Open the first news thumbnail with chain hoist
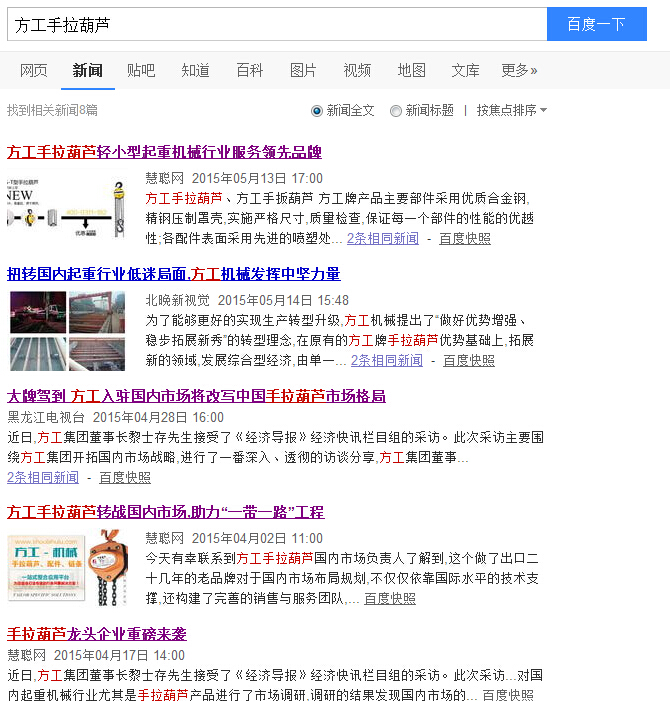This screenshot has width=670, height=701. click(x=67, y=207)
